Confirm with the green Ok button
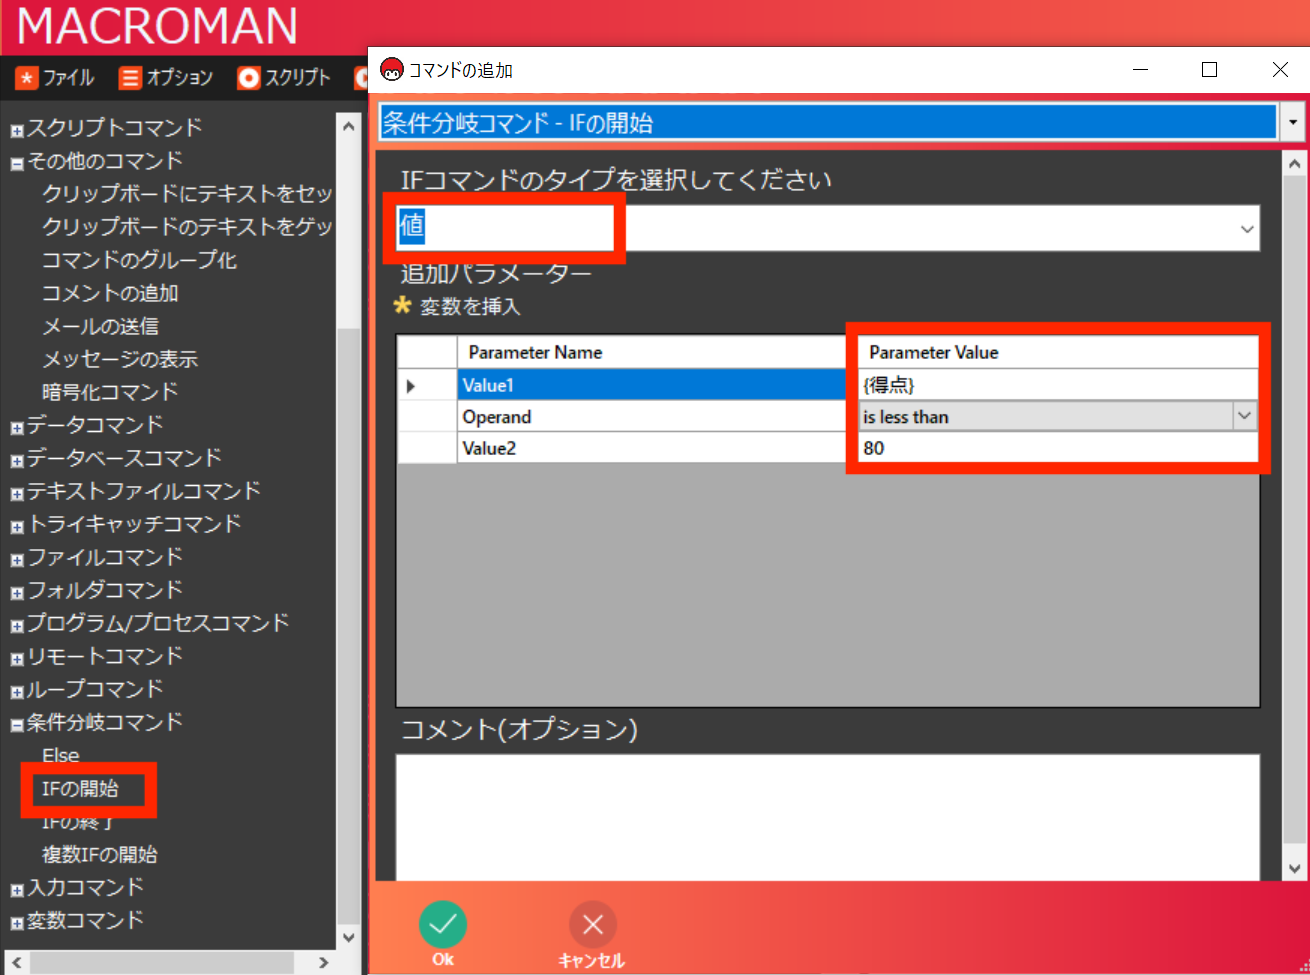Viewport: 1310px width, 975px height. [x=442, y=936]
